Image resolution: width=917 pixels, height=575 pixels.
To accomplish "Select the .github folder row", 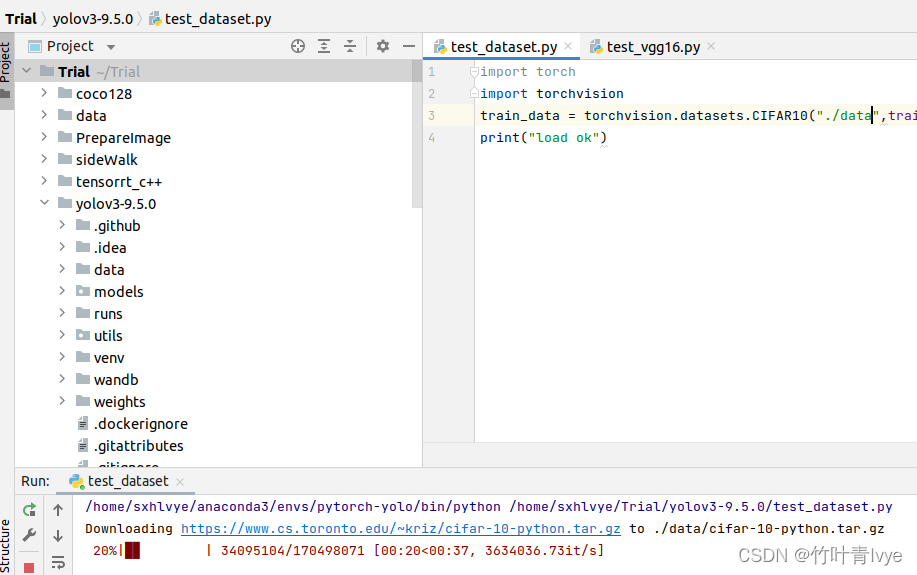I will (x=218, y=226).
